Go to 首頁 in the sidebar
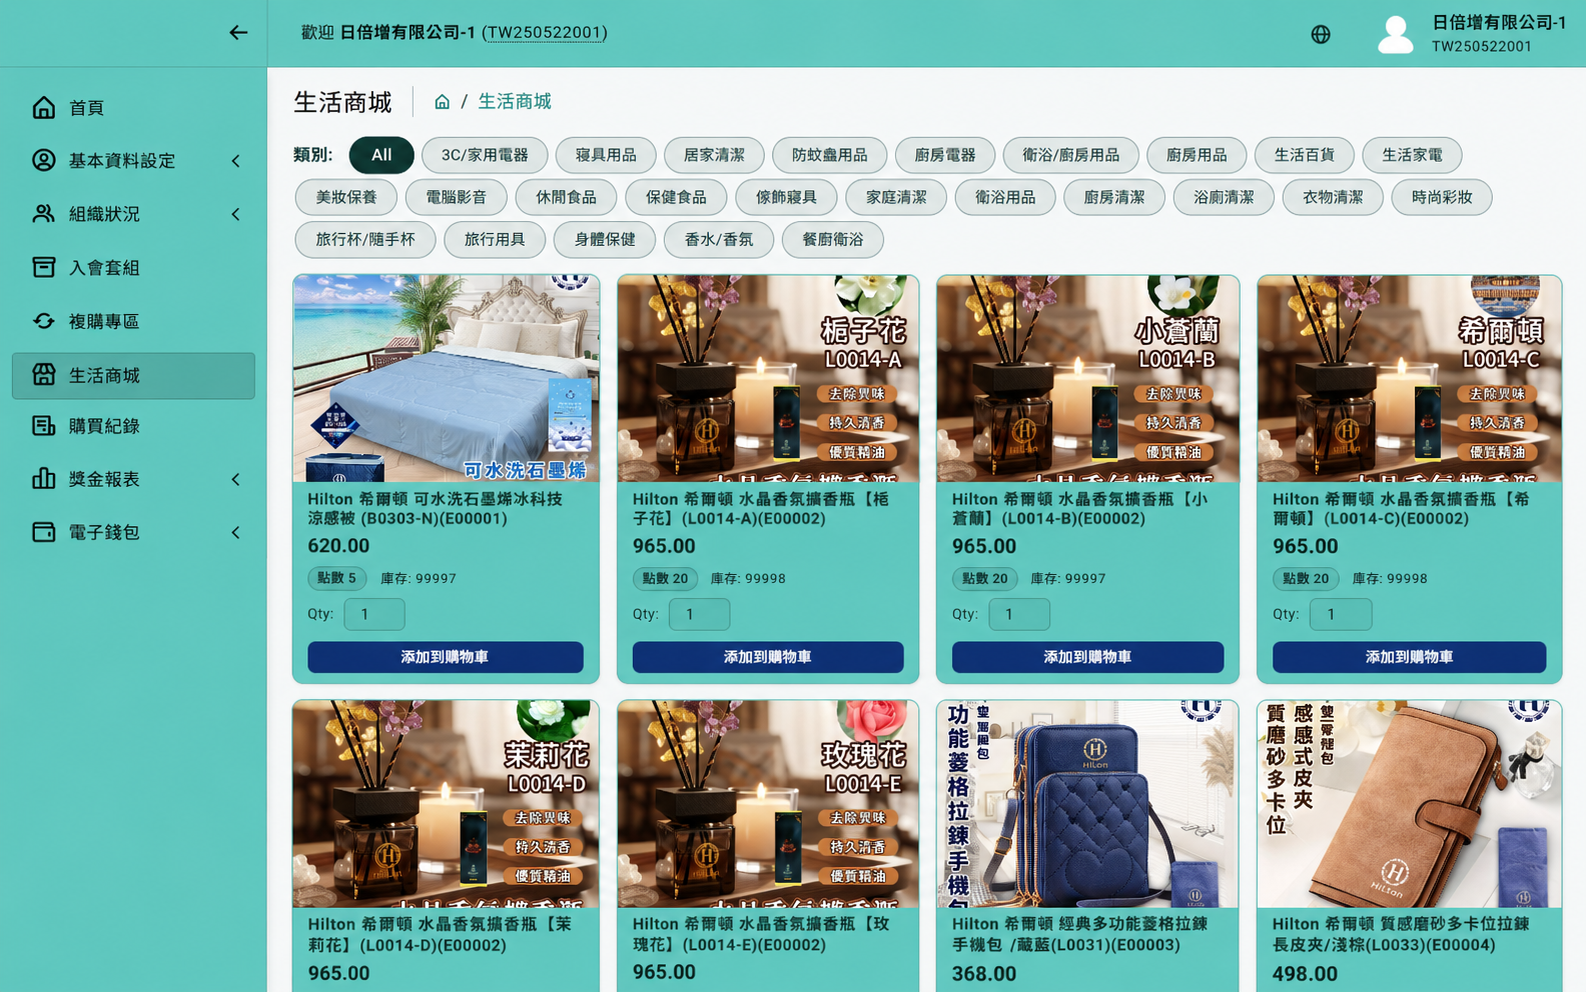 (133, 107)
